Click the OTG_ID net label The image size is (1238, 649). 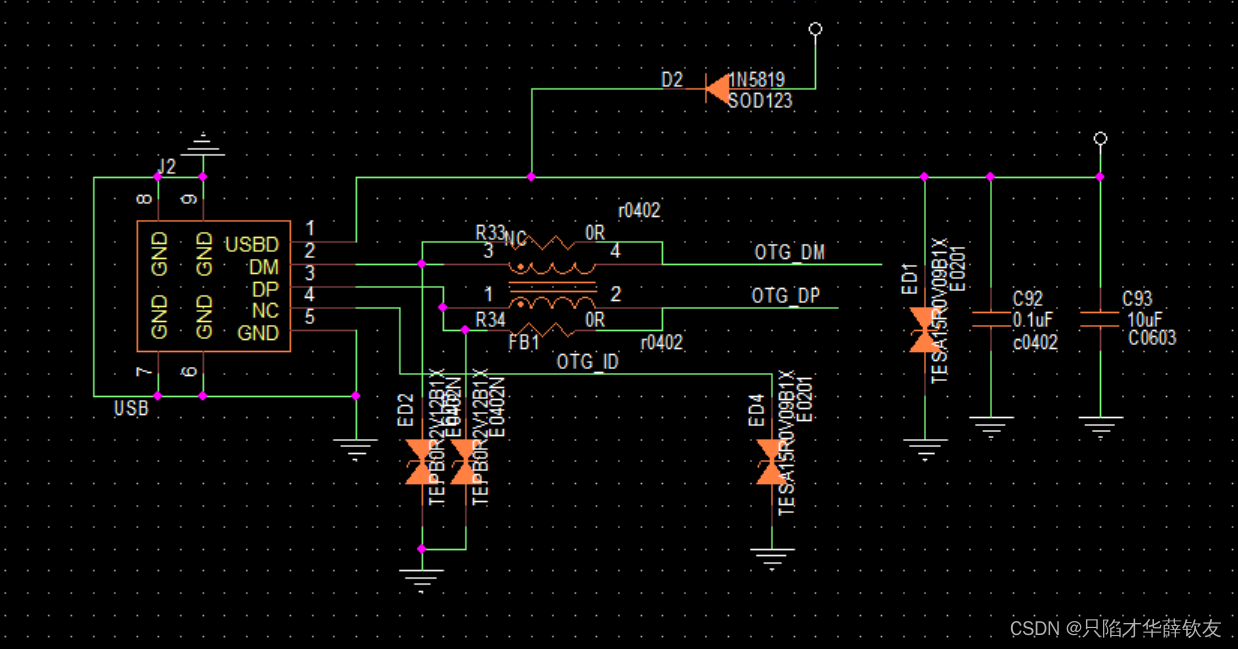coord(588,361)
